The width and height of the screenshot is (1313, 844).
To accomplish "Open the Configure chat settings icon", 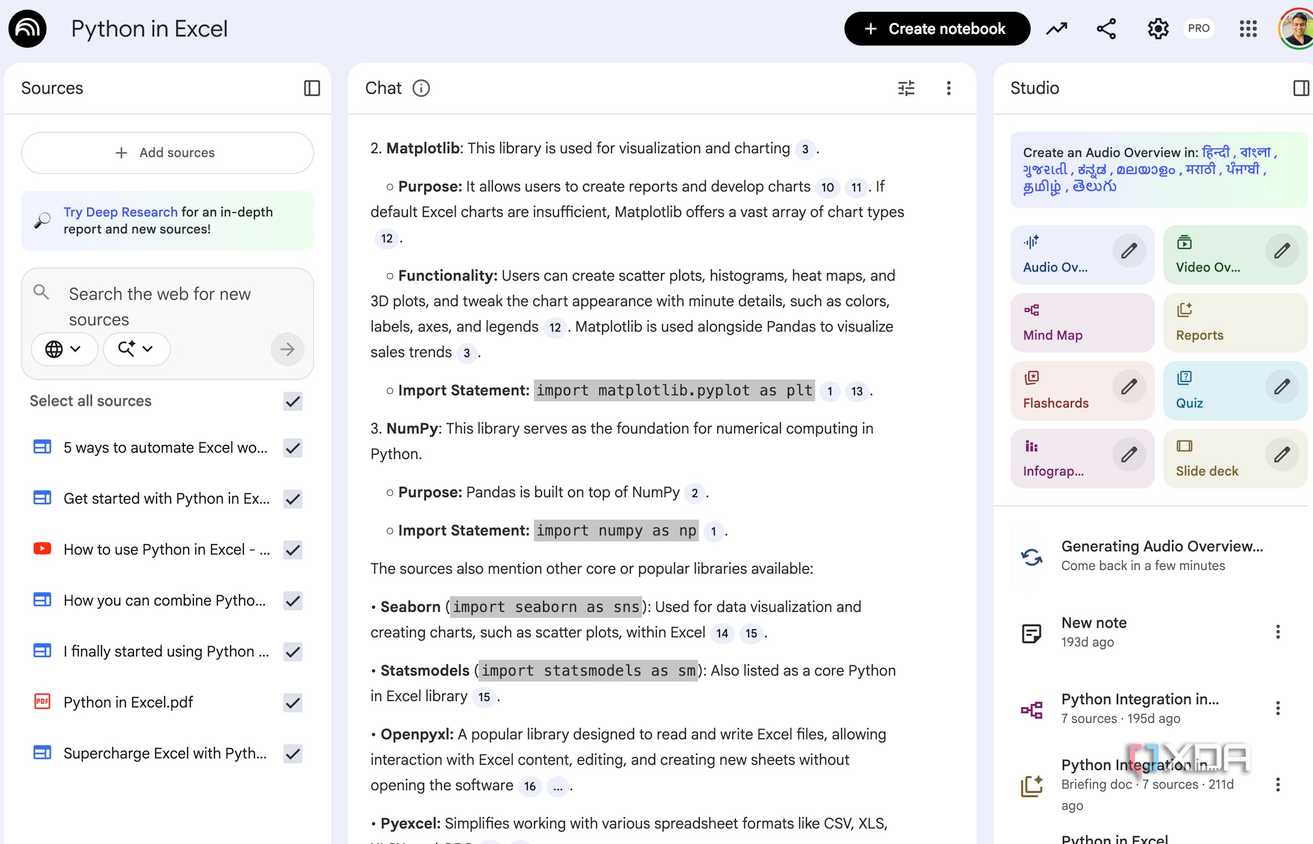I will pos(906,88).
